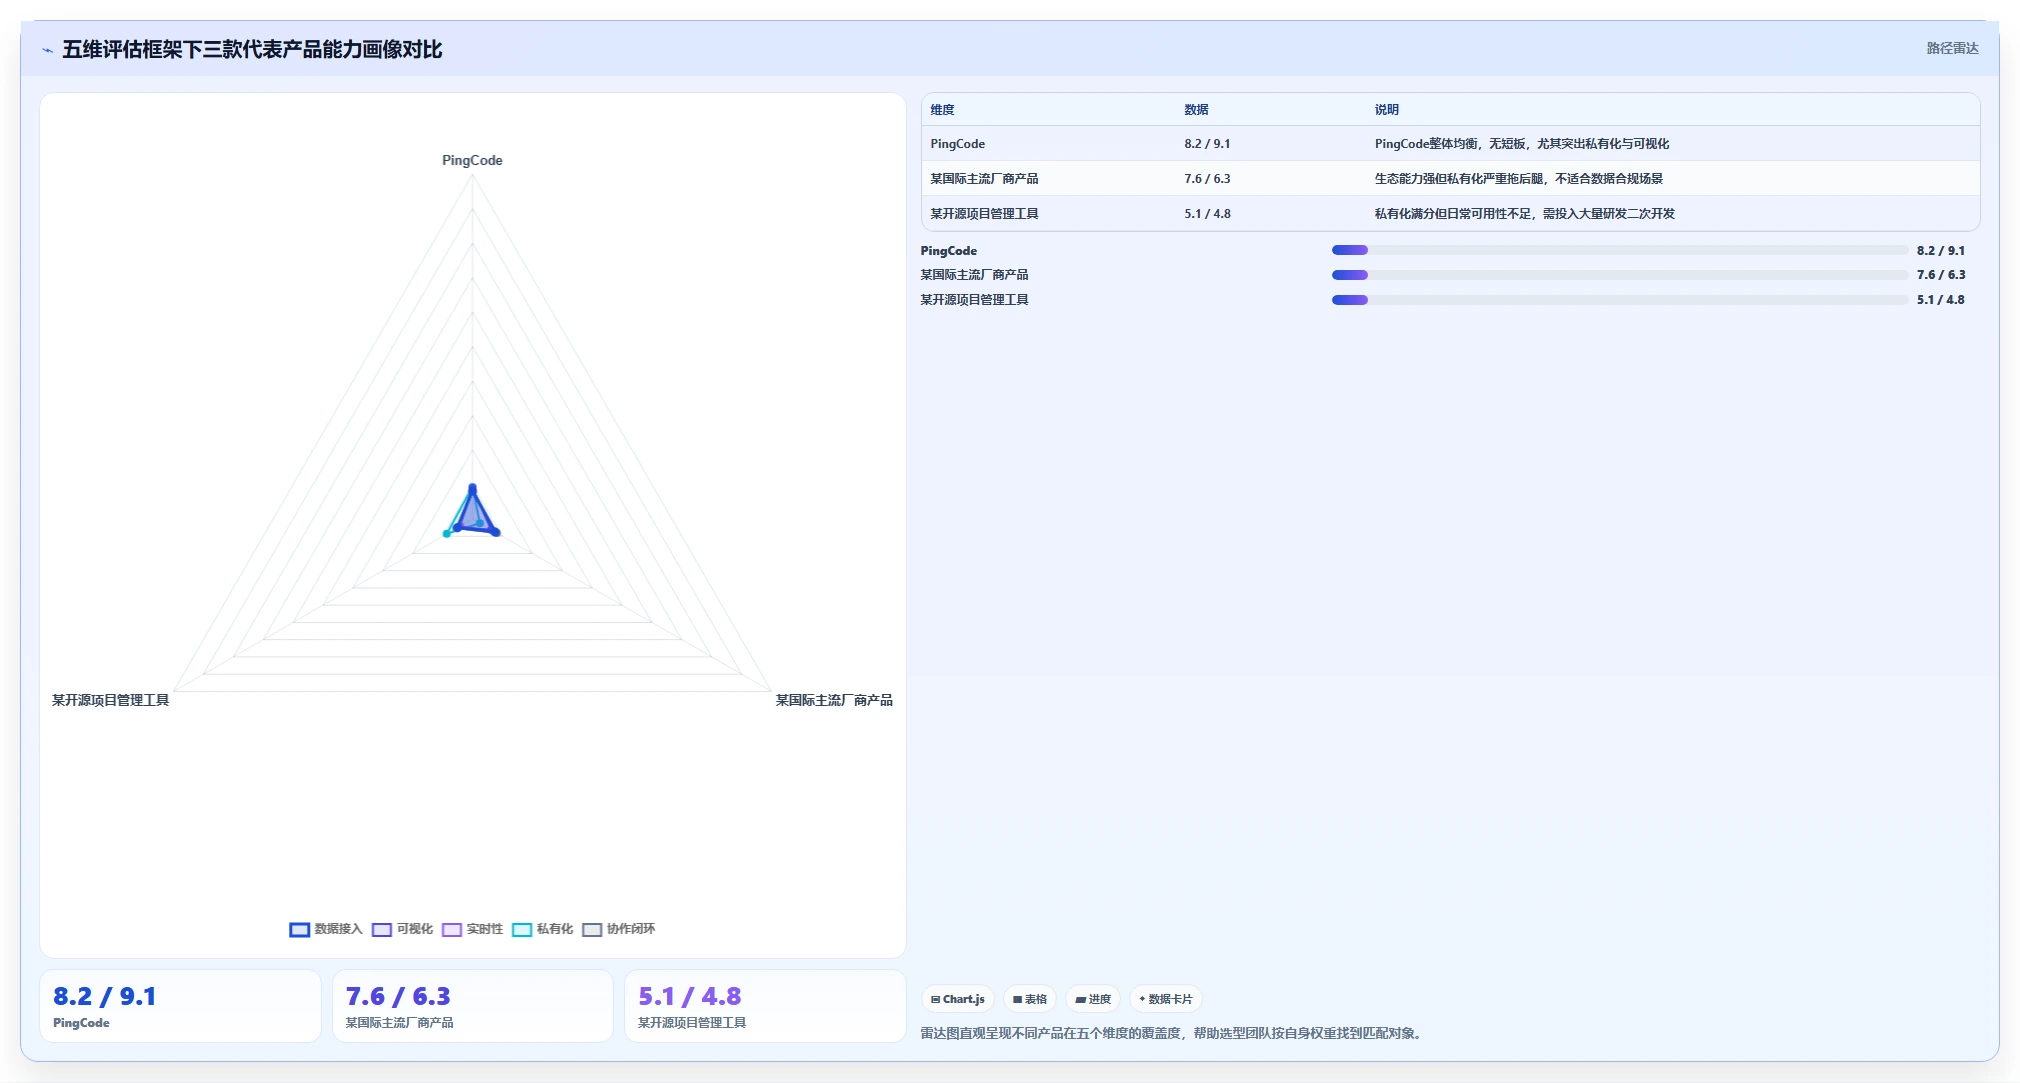Click the 某国际主流厂商产品 axis label on the radar
This screenshot has width=2020, height=1083.
click(834, 700)
